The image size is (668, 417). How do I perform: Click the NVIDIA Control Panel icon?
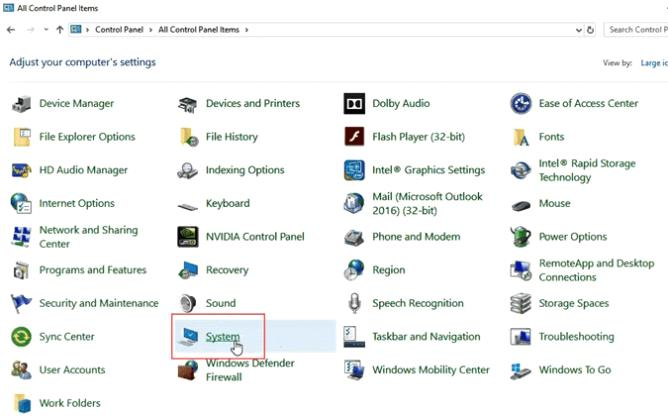[187, 237]
